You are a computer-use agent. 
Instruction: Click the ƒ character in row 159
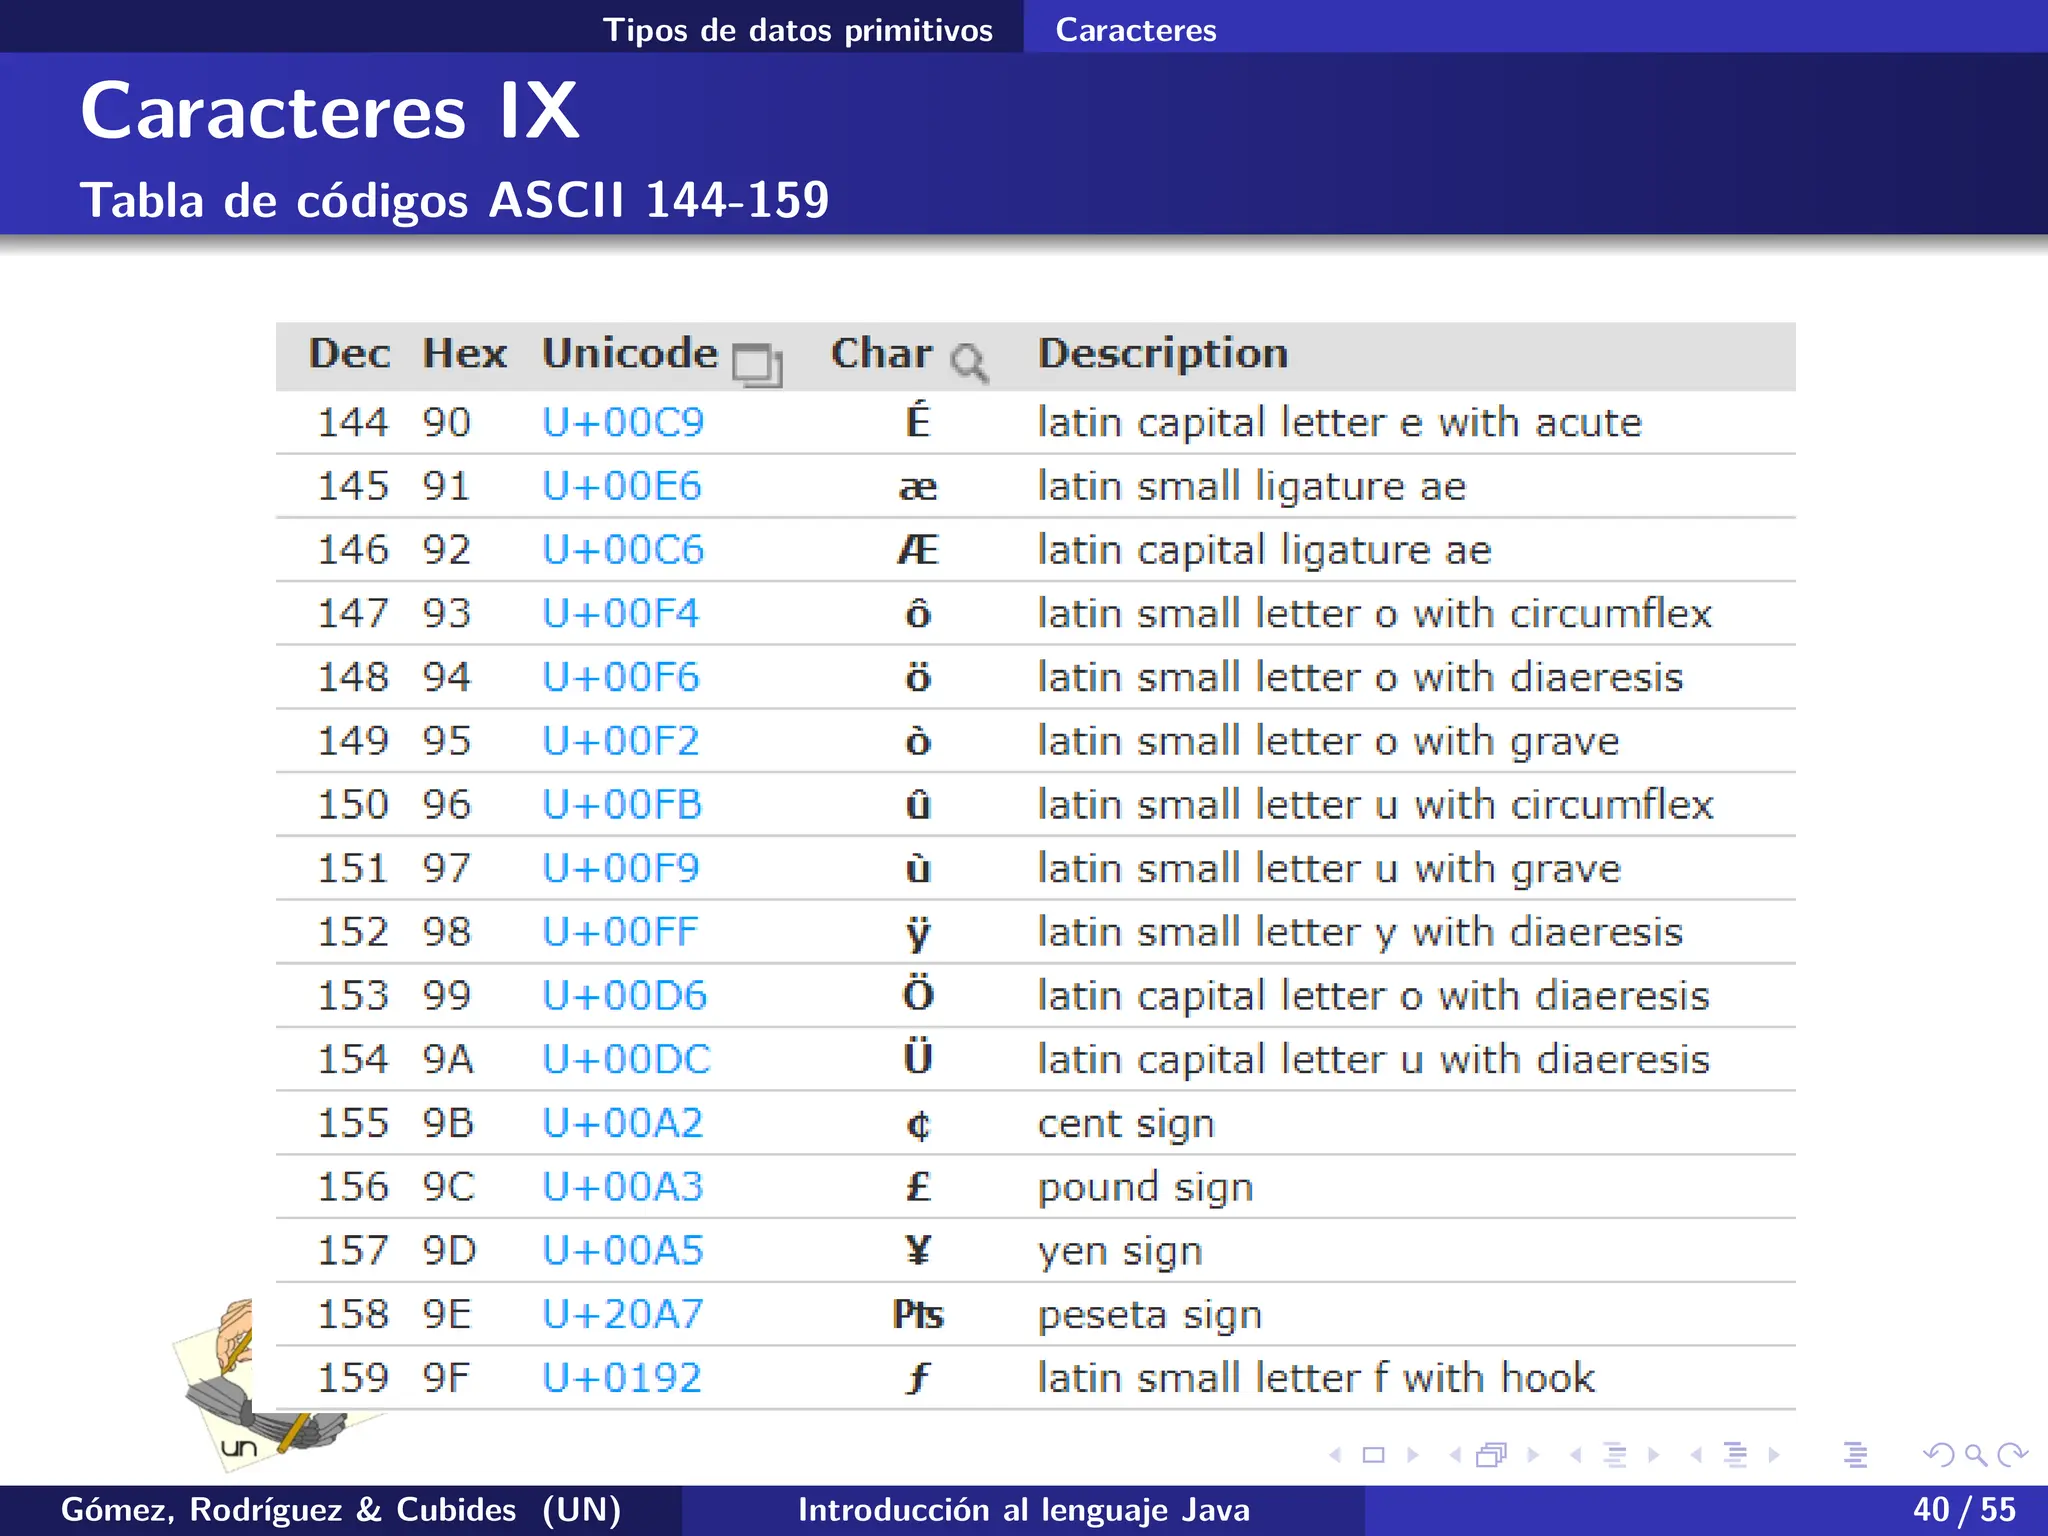click(x=918, y=1378)
